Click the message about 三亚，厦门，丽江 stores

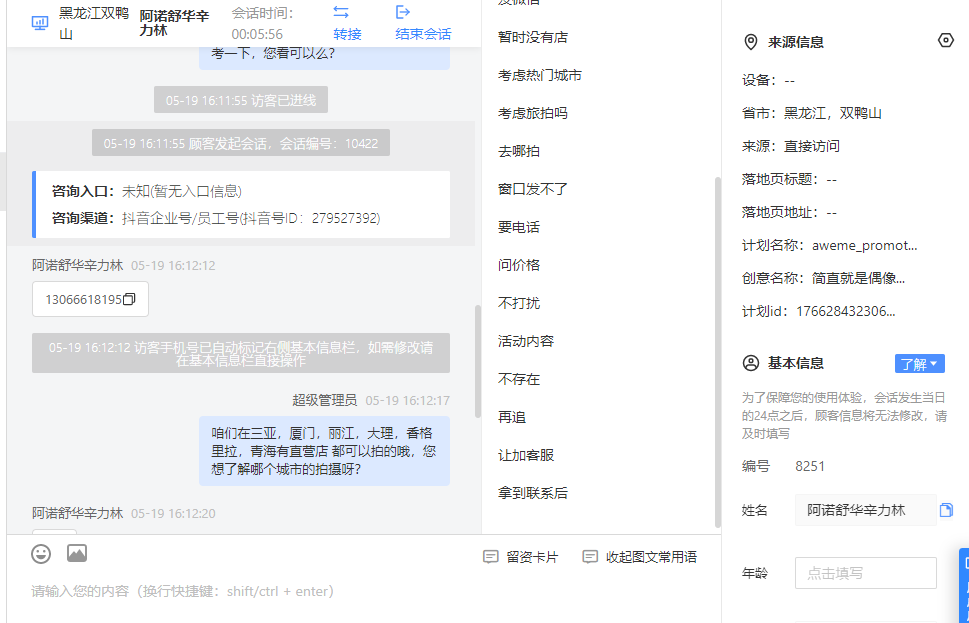click(324, 451)
